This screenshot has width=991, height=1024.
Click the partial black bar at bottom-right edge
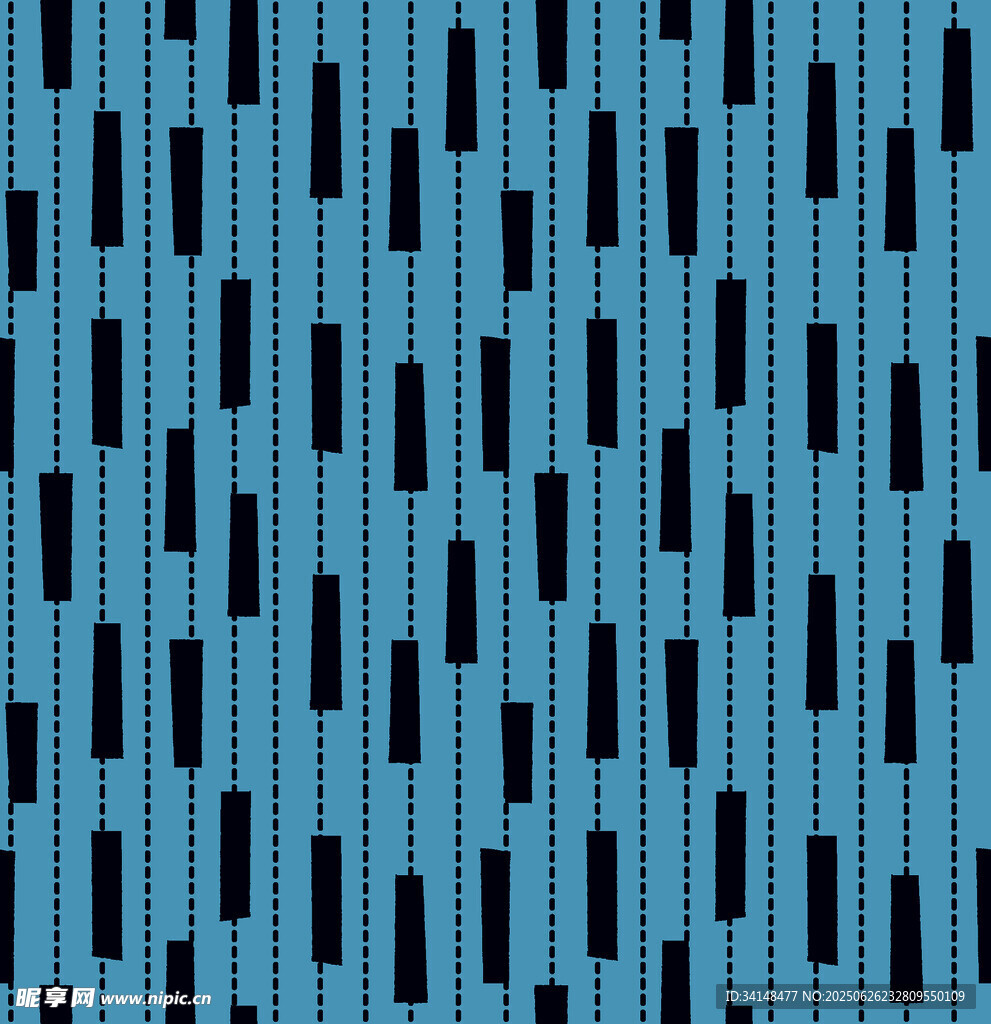984,915
